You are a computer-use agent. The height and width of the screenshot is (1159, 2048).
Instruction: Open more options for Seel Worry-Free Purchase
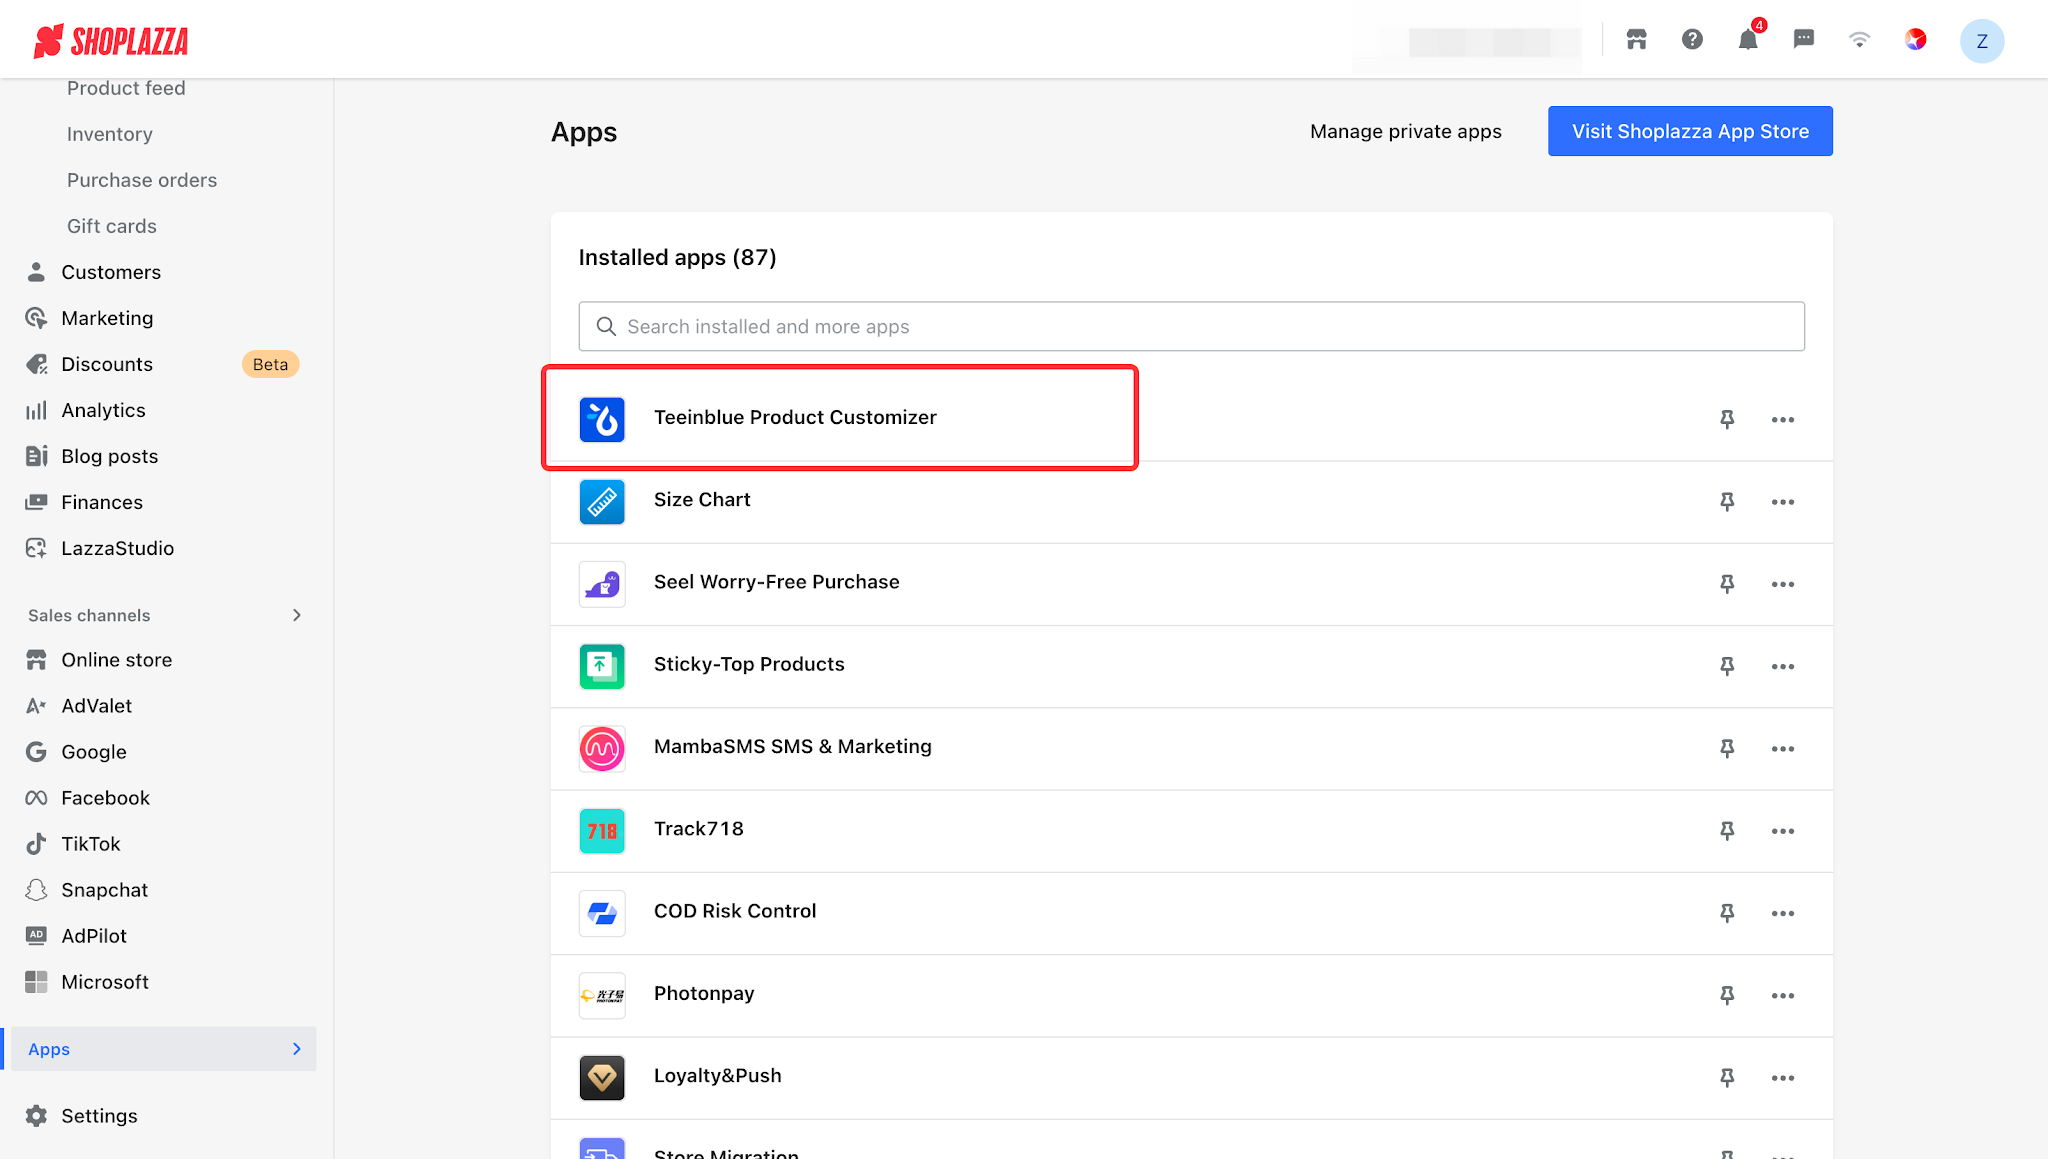tap(1783, 584)
